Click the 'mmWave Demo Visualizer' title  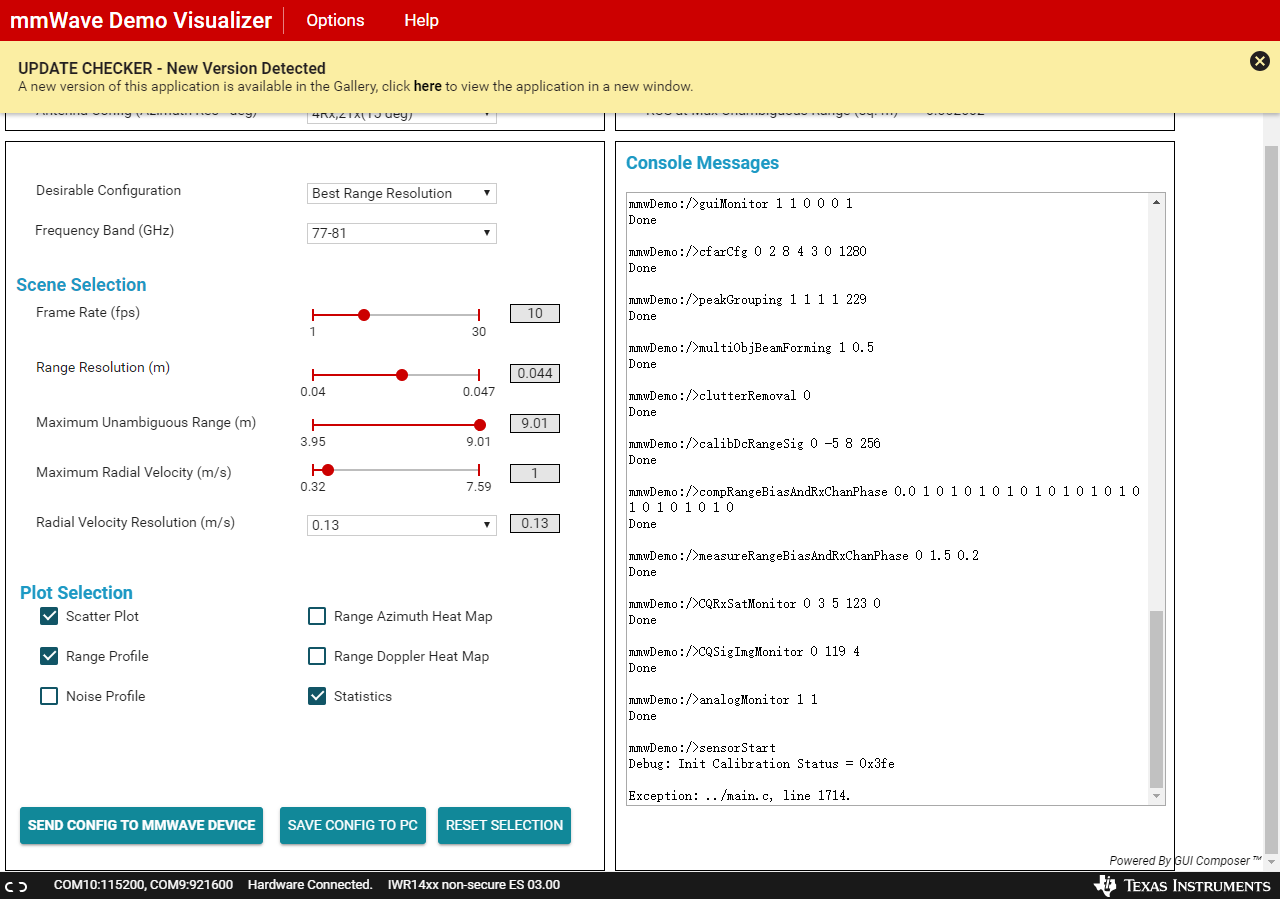[141, 20]
